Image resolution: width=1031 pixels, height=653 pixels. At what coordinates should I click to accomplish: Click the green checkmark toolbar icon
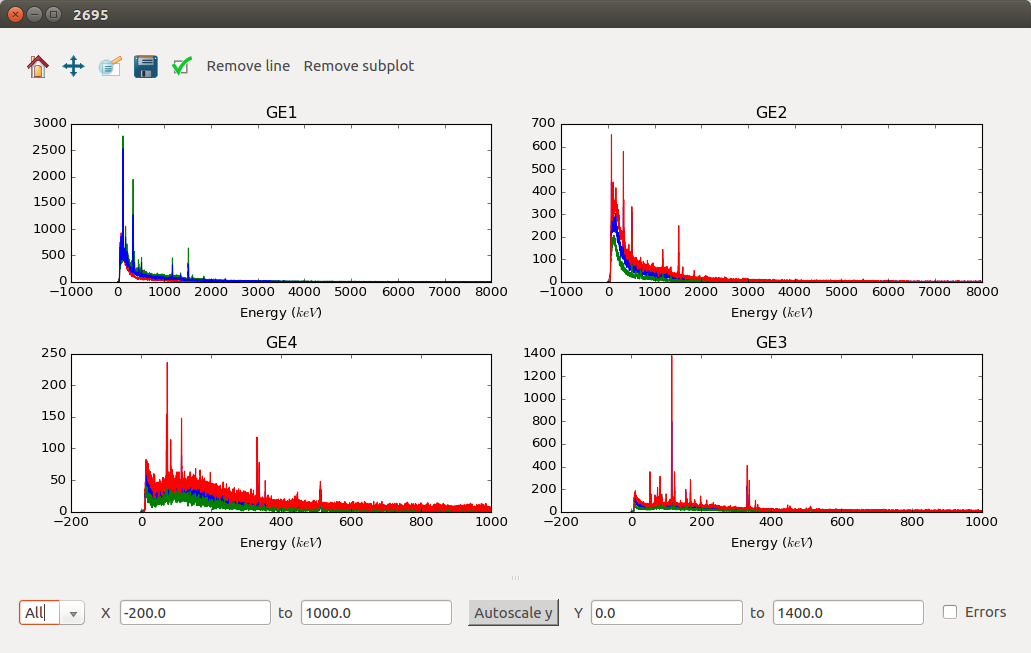182,67
